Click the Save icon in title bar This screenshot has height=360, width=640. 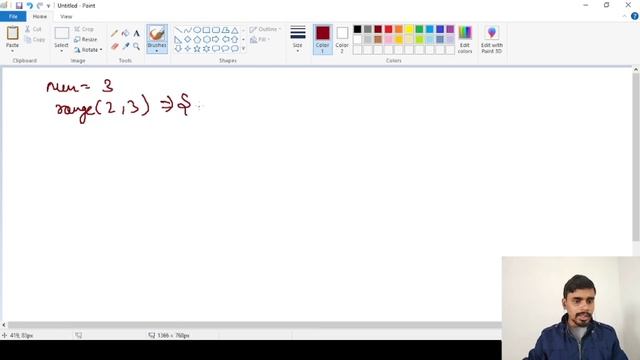(x=19, y=6)
